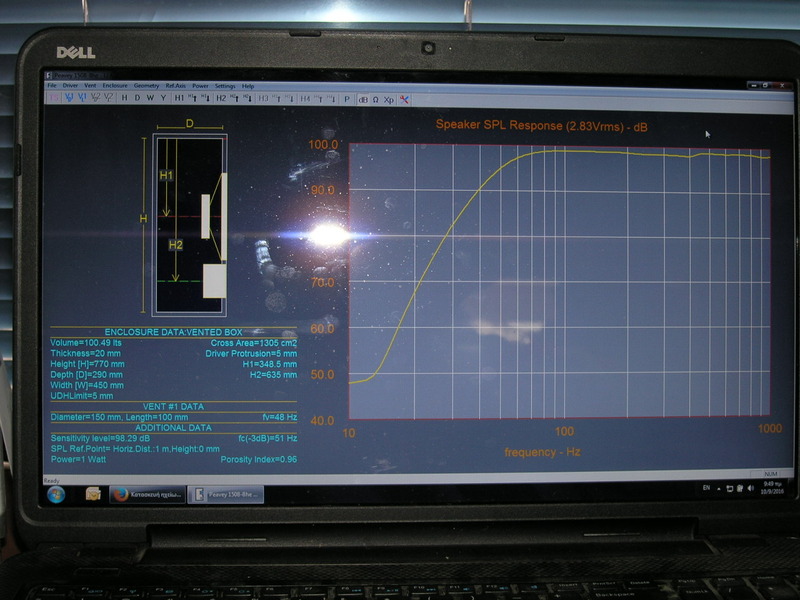Open the Power menu
Screen dimensions: 800x600
tap(201, 86)
